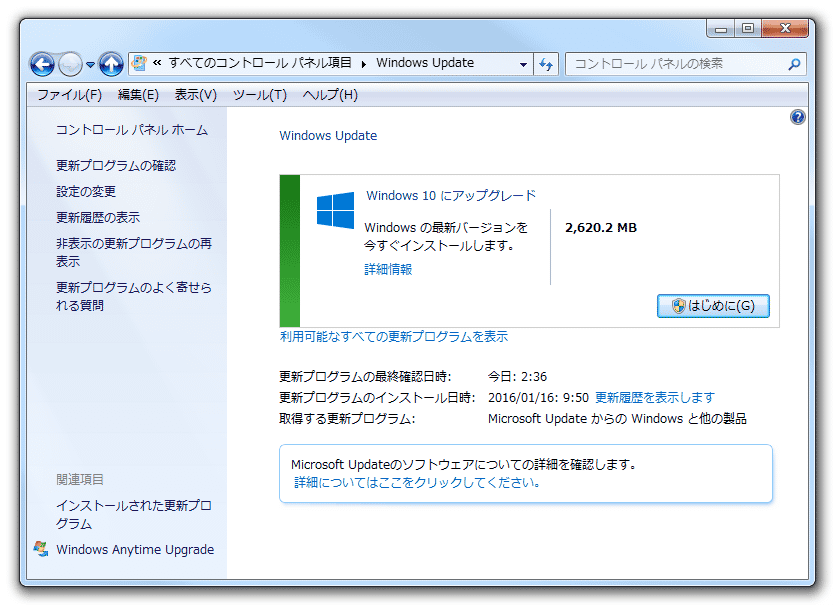Open Windows Anytime Upgrade link
The height and width of the screenshot is (610, 838).
click(x=135, y=550)
